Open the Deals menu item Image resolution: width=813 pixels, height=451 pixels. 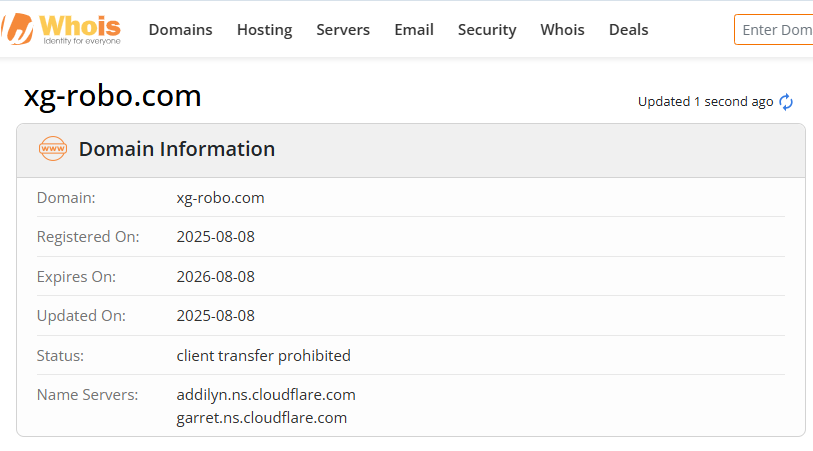tap(628, 30)
